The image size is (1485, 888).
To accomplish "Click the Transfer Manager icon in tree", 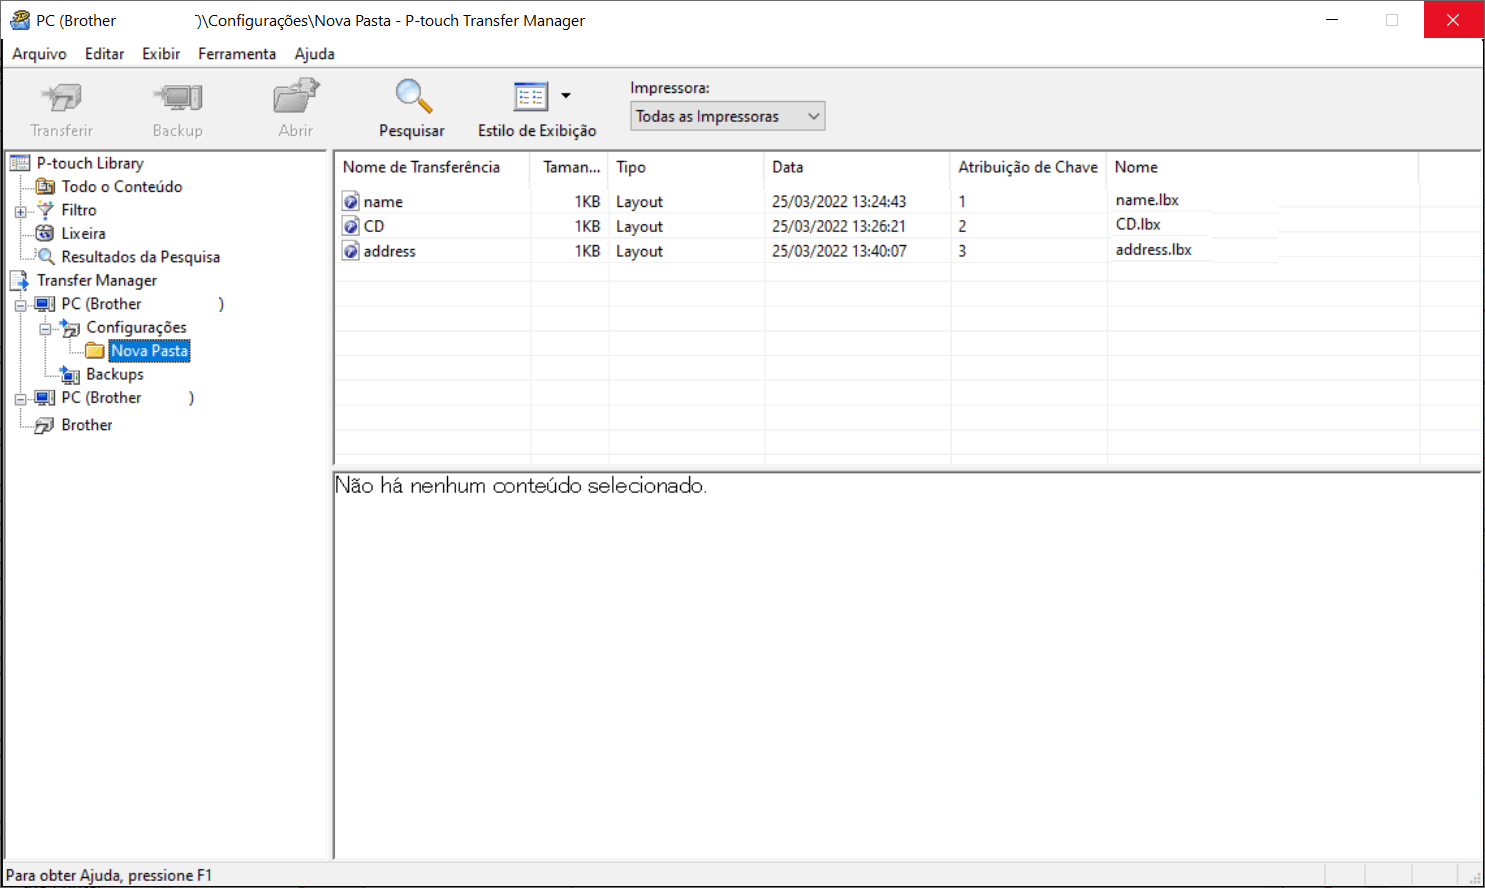I will point(20,280).
